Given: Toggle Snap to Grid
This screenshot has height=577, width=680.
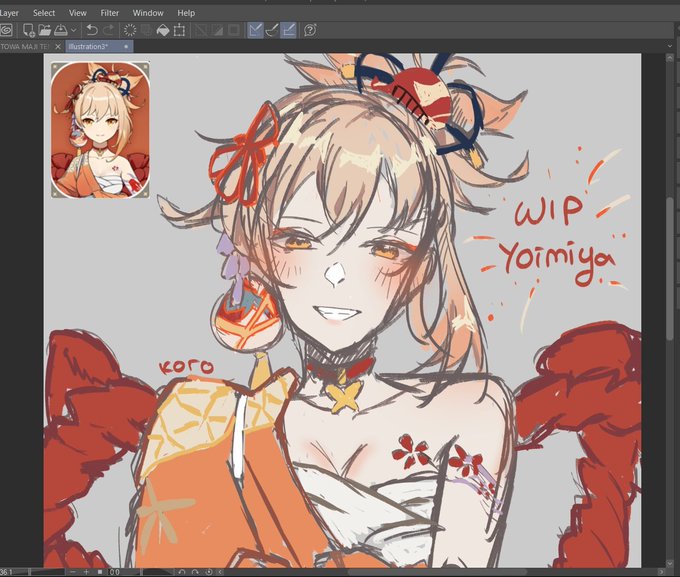Looking at the screenshot, I should coord(288,30).
